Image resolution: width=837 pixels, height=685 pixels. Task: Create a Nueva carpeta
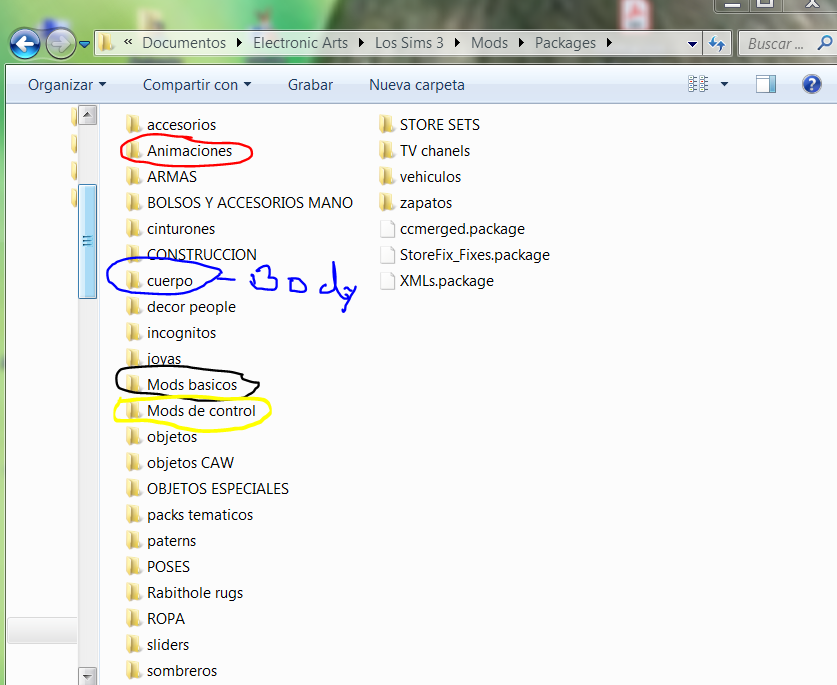click(417, 85)
